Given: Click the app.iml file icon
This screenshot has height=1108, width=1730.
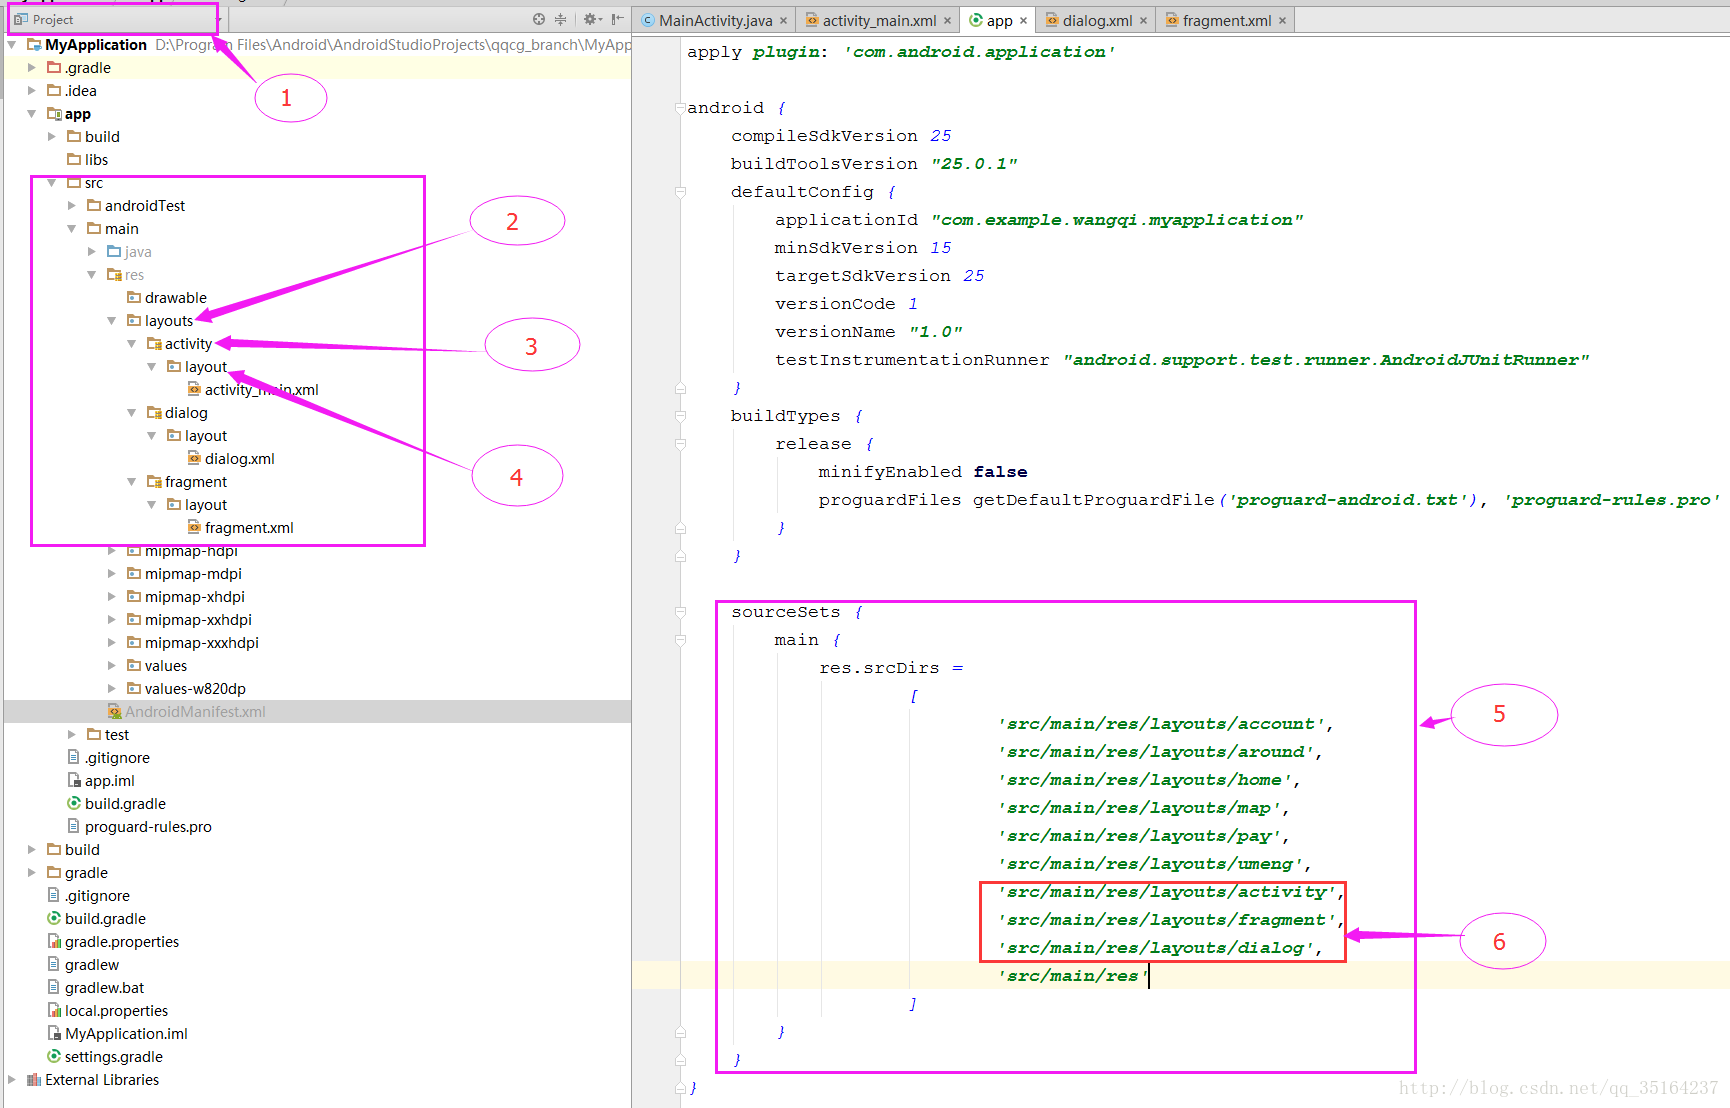Looking at the screenshot, I should pyautogui.click(x=74, y=780).
